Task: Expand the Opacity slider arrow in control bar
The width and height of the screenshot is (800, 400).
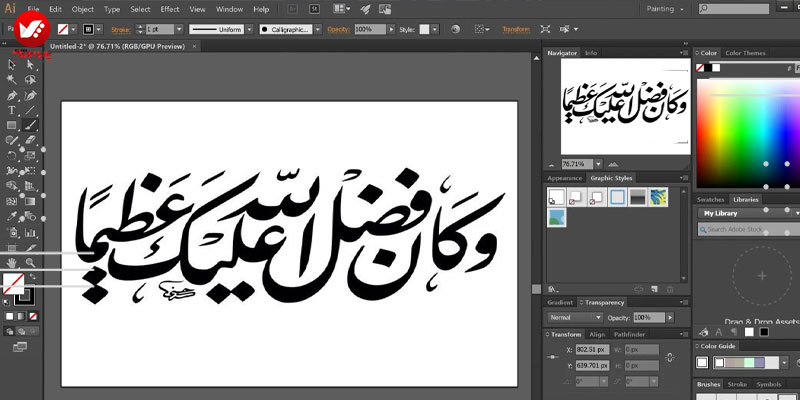Action: [391, 30]
